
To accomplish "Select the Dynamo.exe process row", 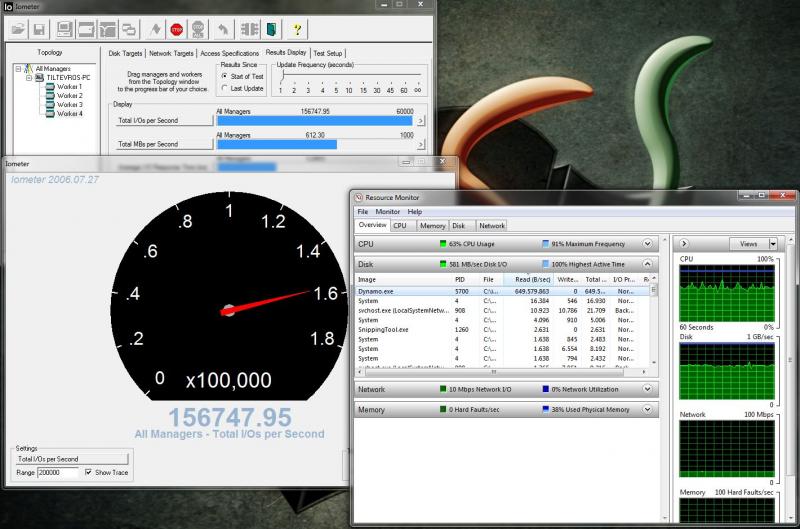I will [502, 291].
